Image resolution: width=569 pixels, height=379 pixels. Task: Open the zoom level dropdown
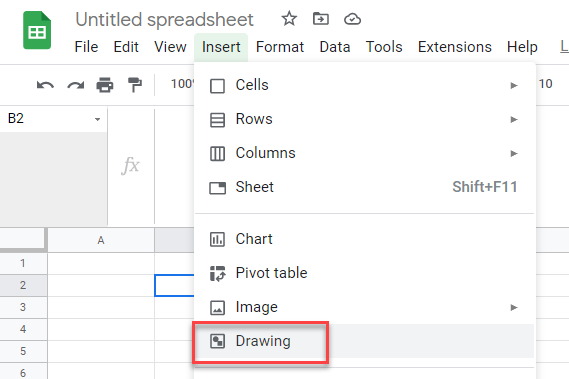182,84
